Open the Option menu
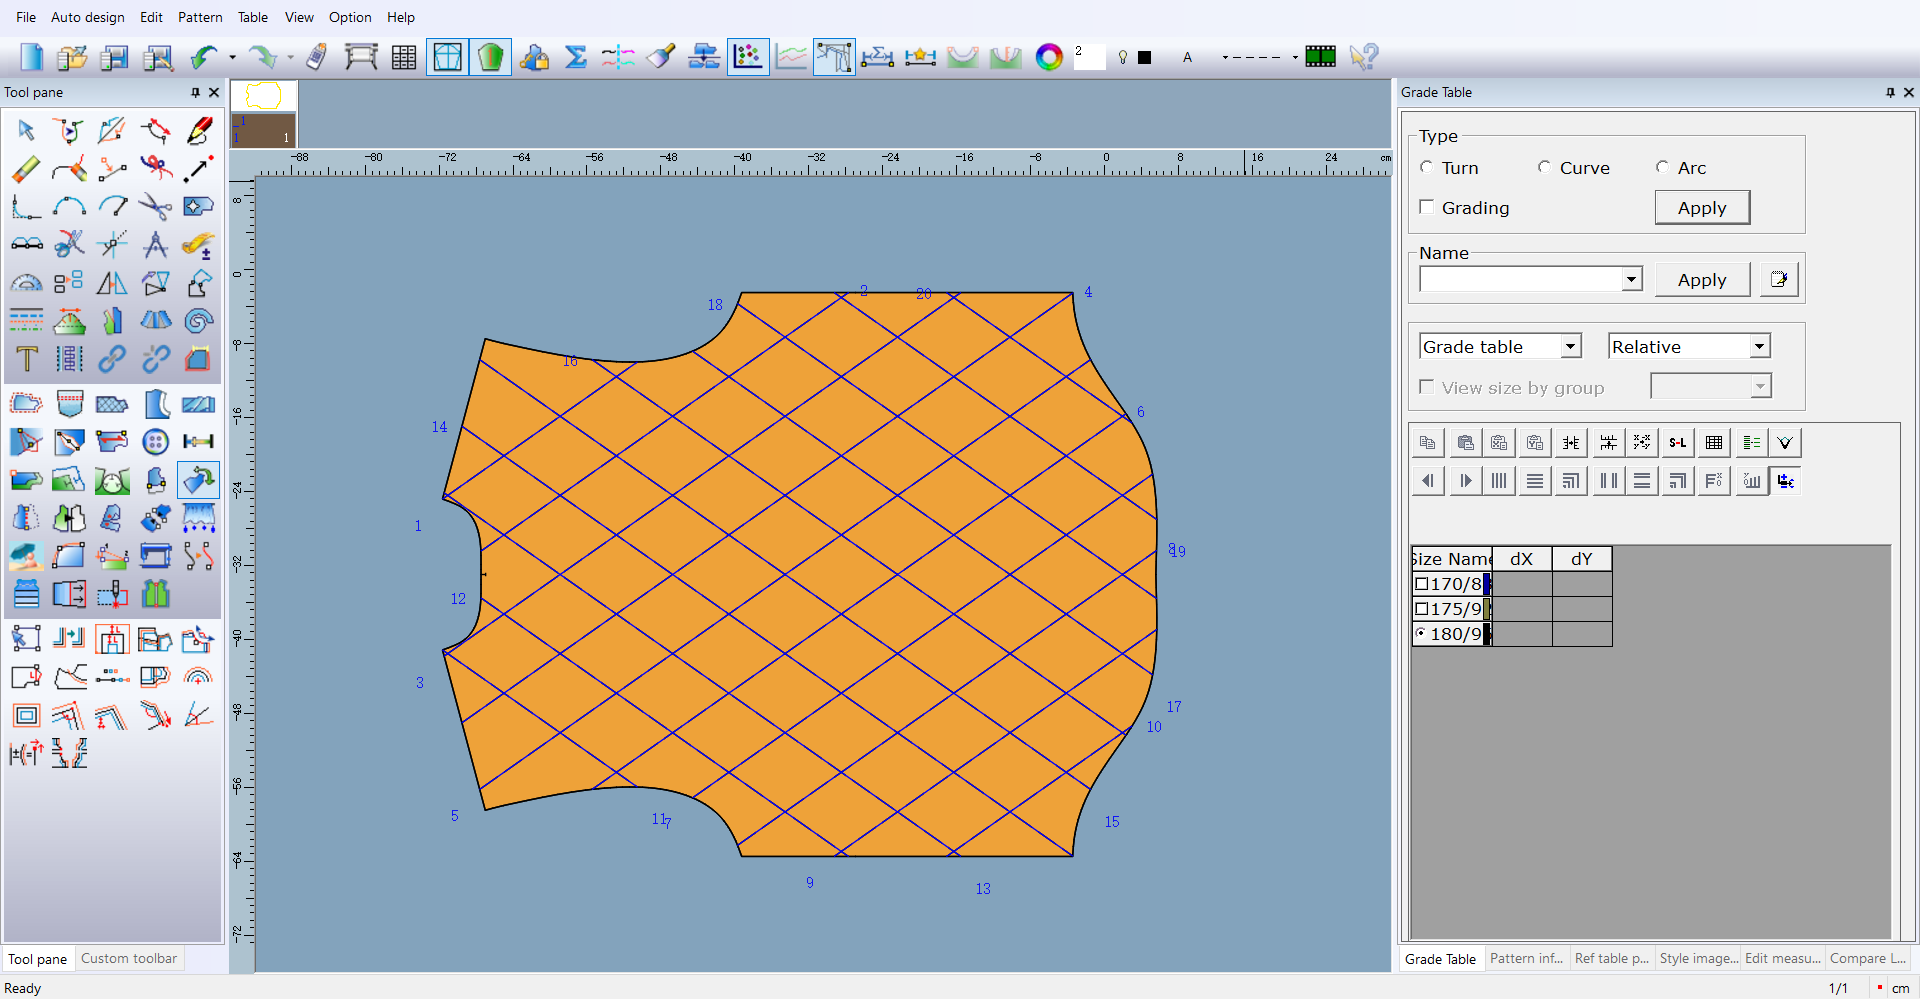Image resolution: width=1920 pixels, height=999 pixels. 350,17
